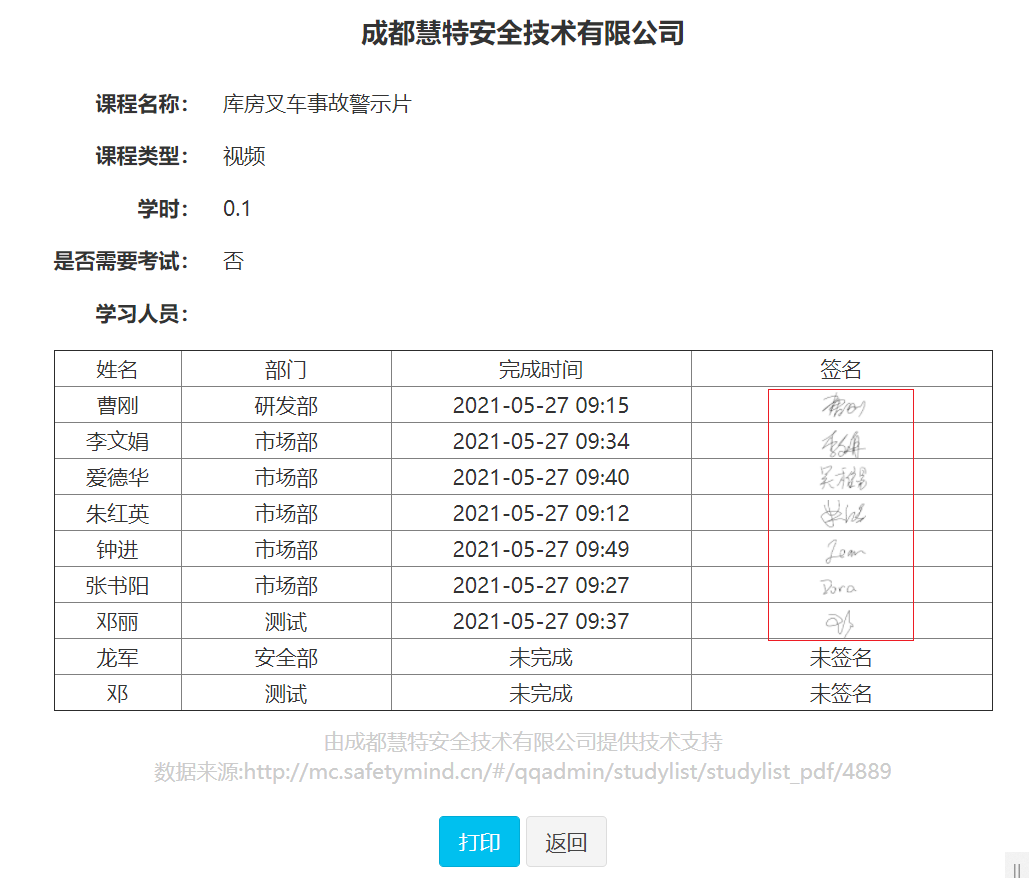This screenshot has width=1029, height=878.
Task: Click the 返回 back button
Action: (566, 841)
